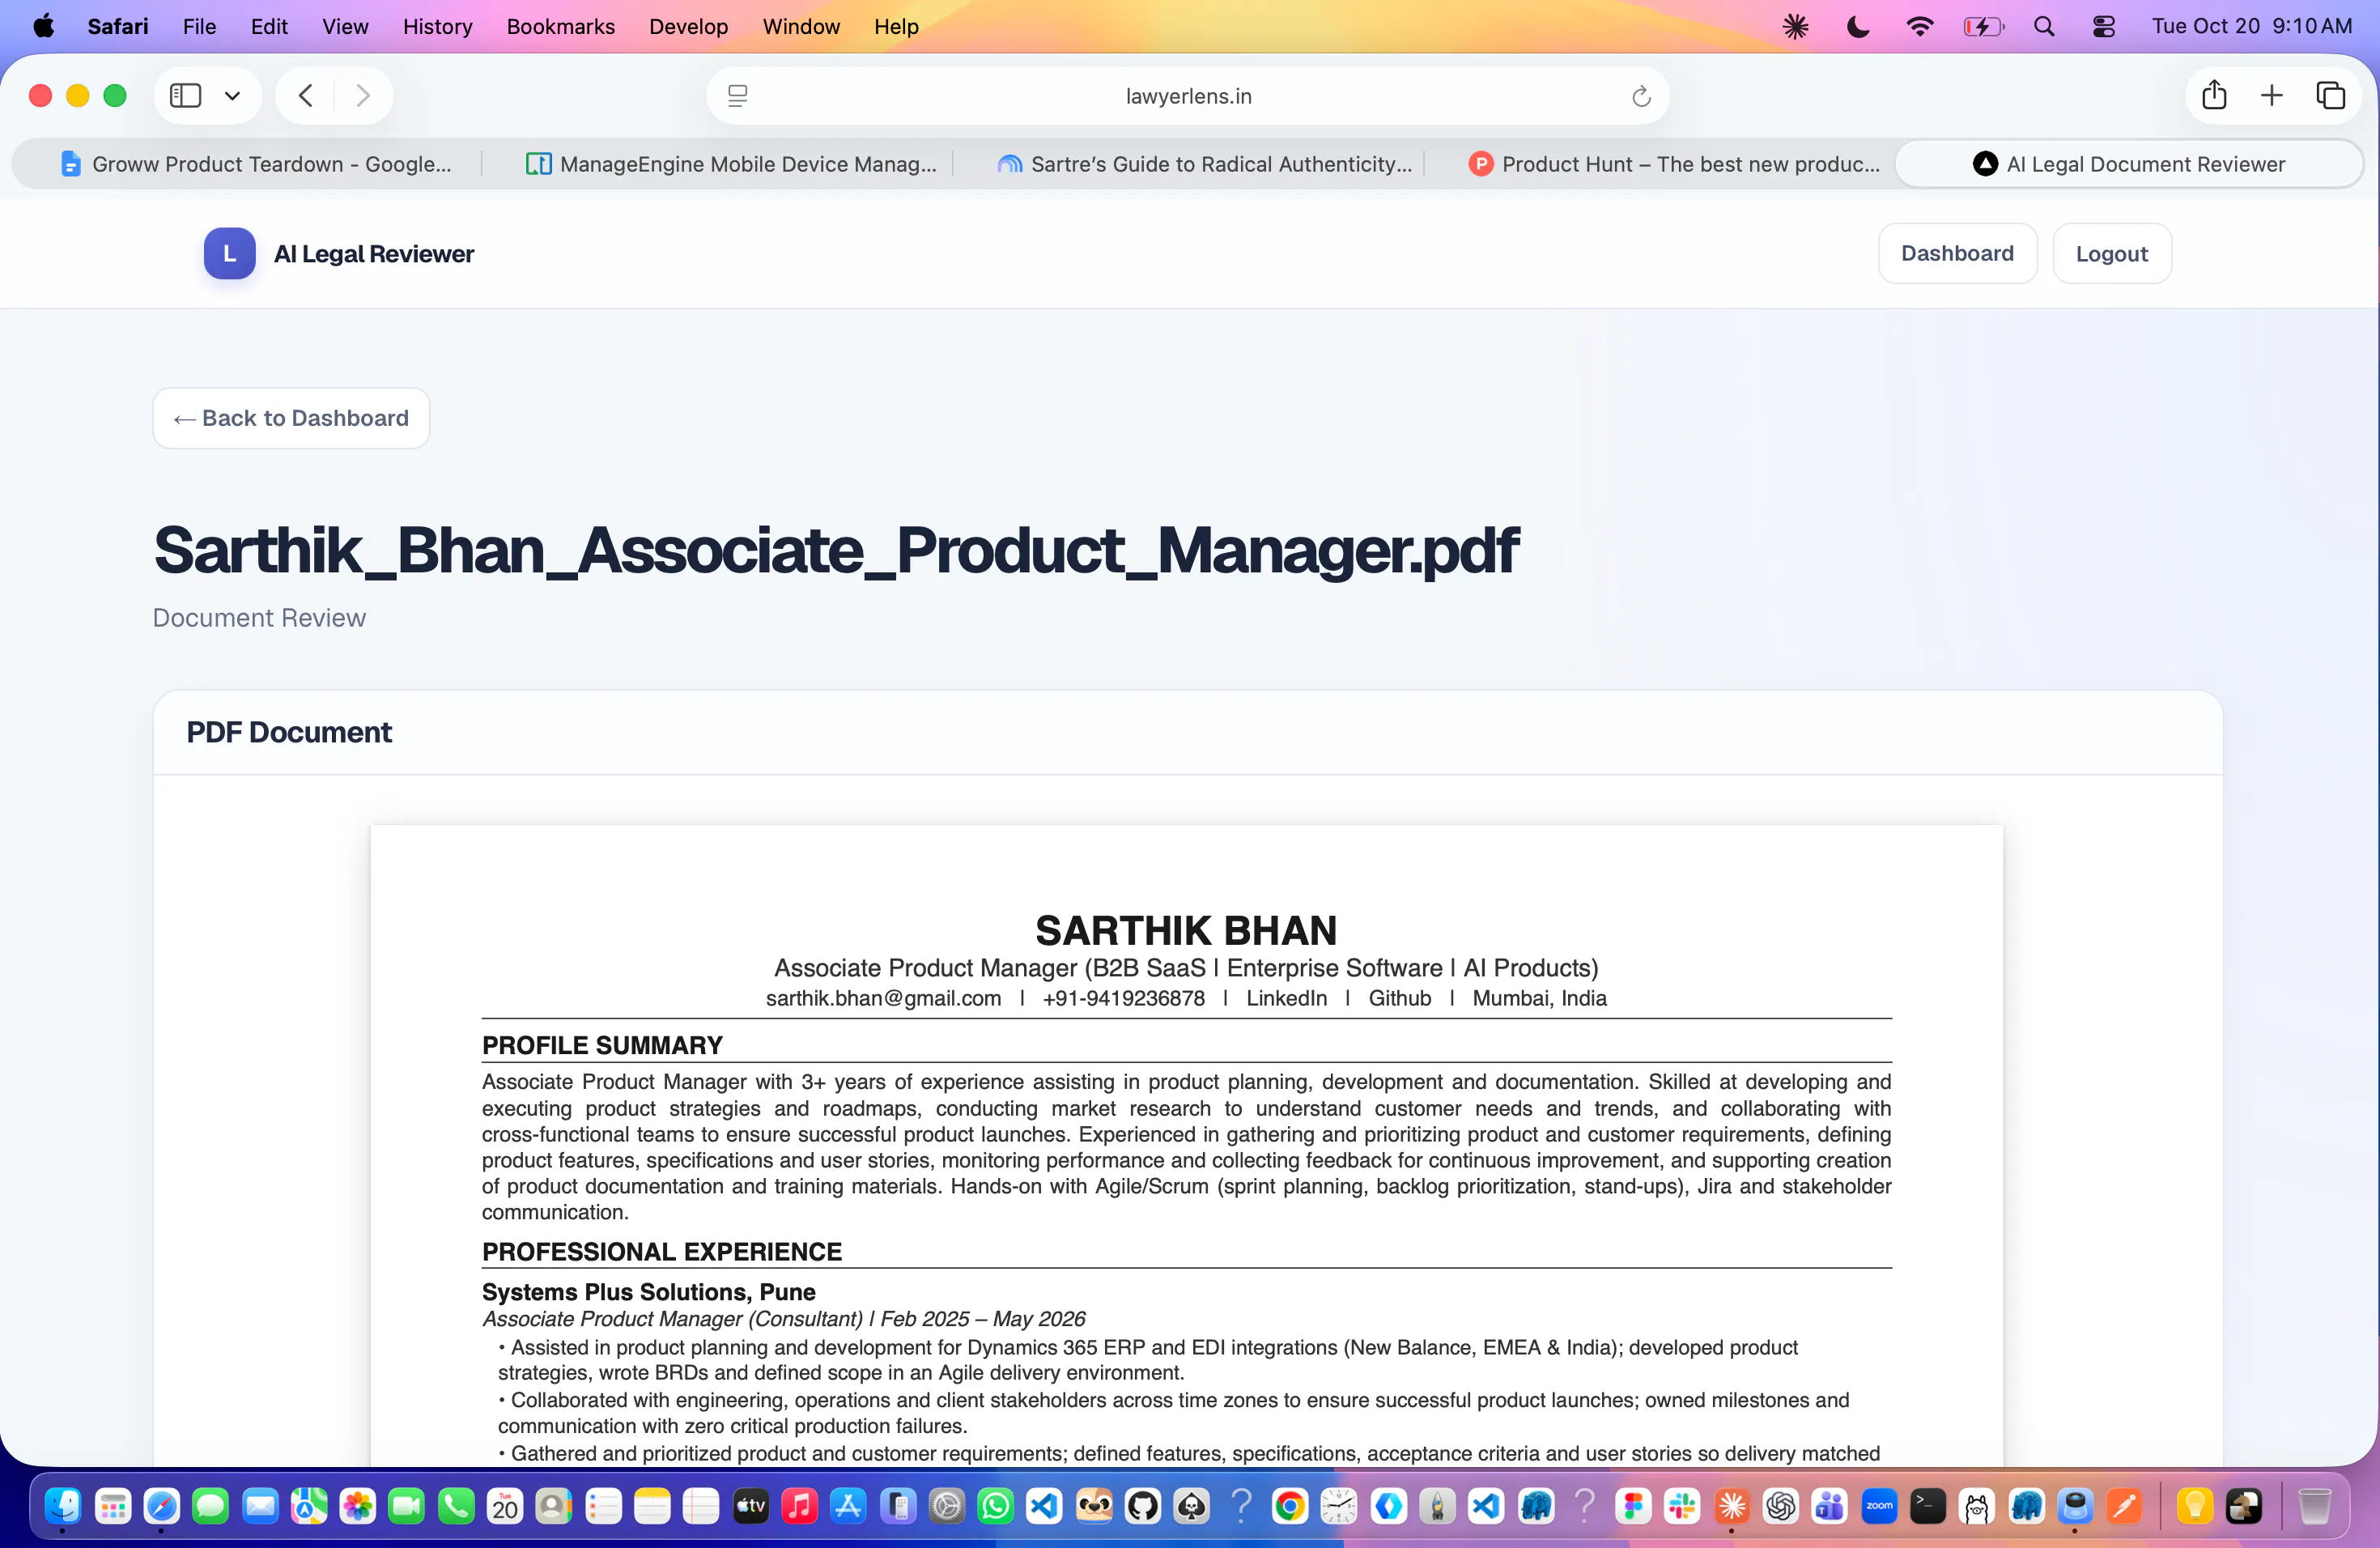Select the AI Legal Document Reviewer tab
The image size is (2380, 1548).
2128,164
